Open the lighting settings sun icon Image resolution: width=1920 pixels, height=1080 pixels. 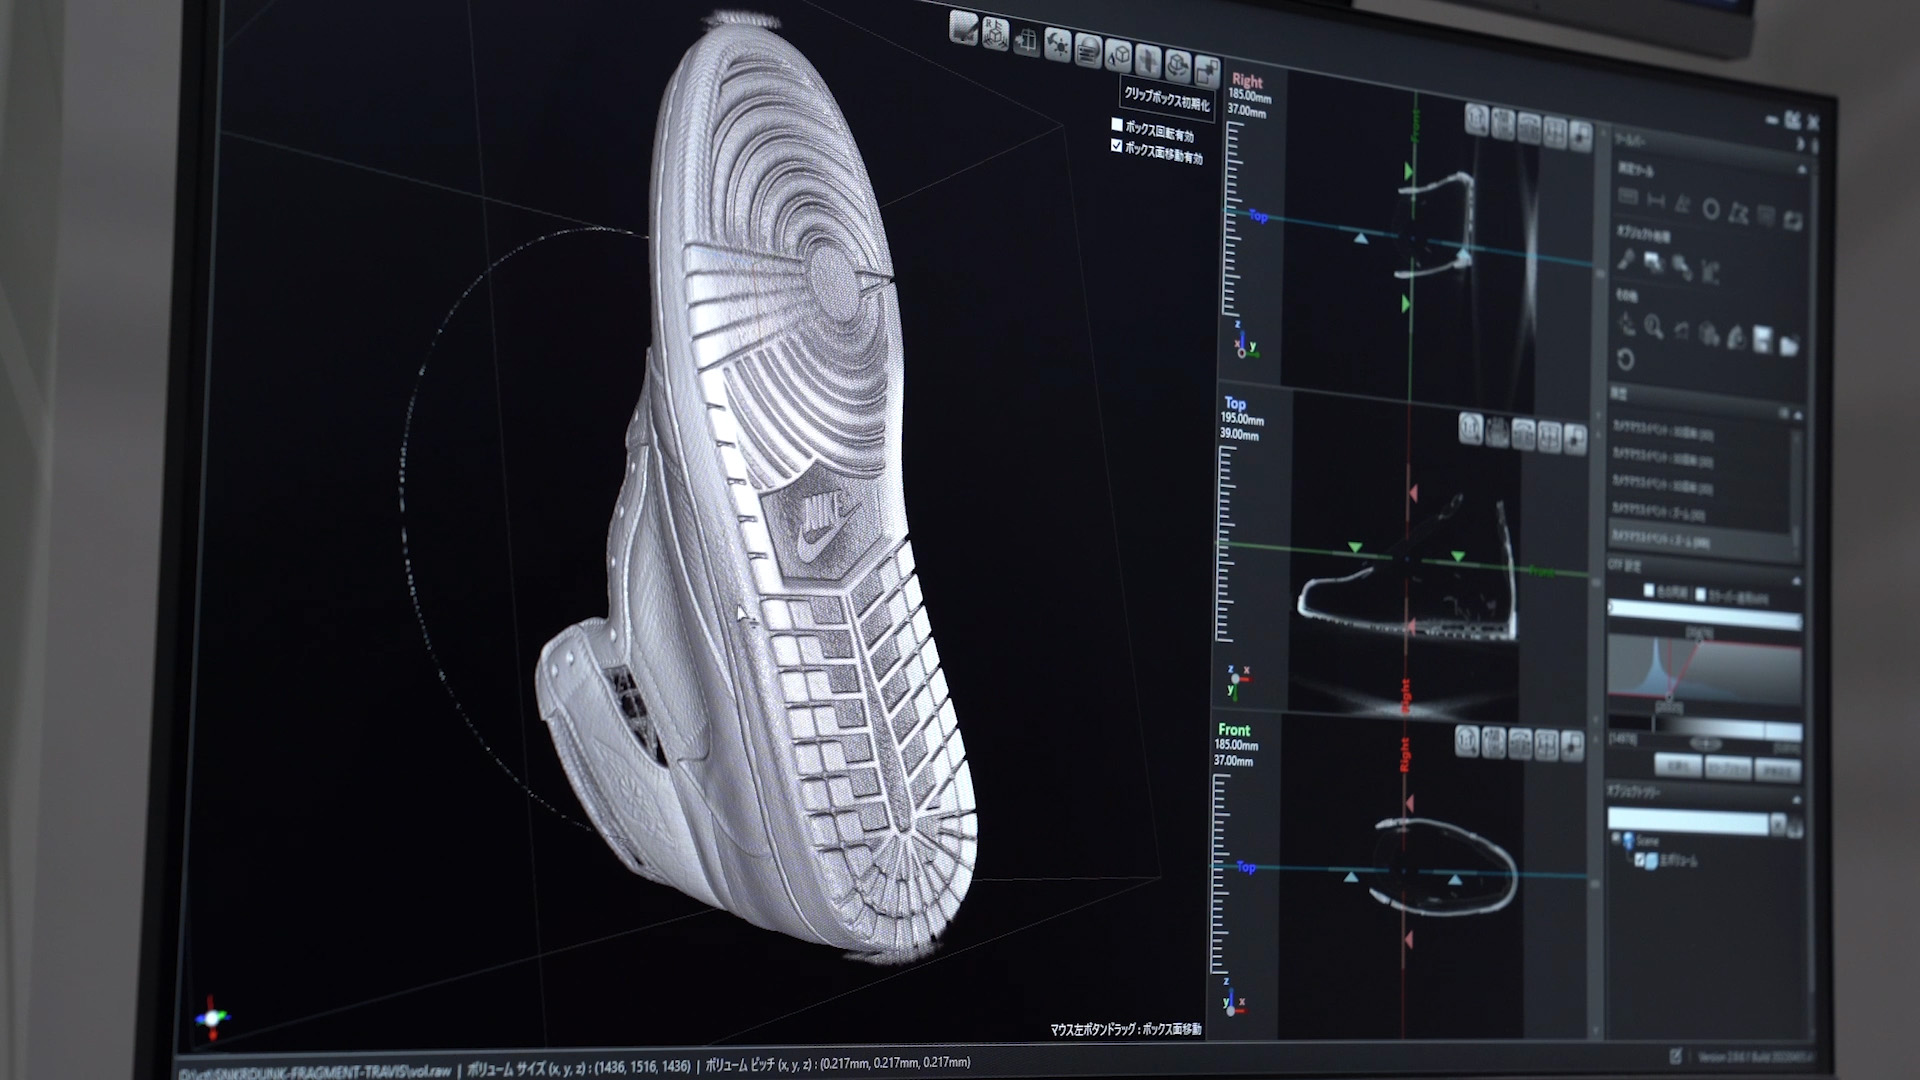pos(1057,44)
